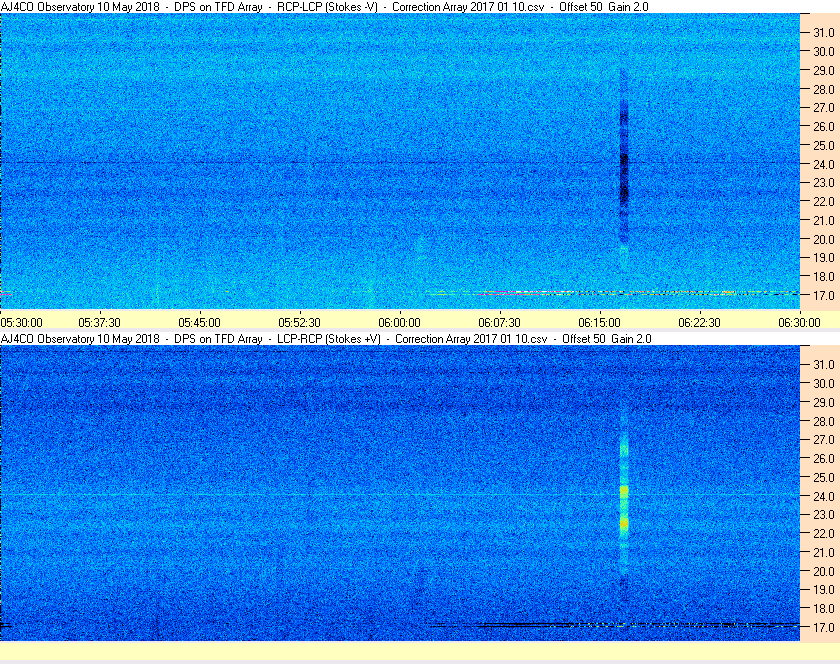Viewport: 840px width, 664px height.
Task: Select the 22.0 frequency label in Stokes -V chart
Action: [824, 202]
